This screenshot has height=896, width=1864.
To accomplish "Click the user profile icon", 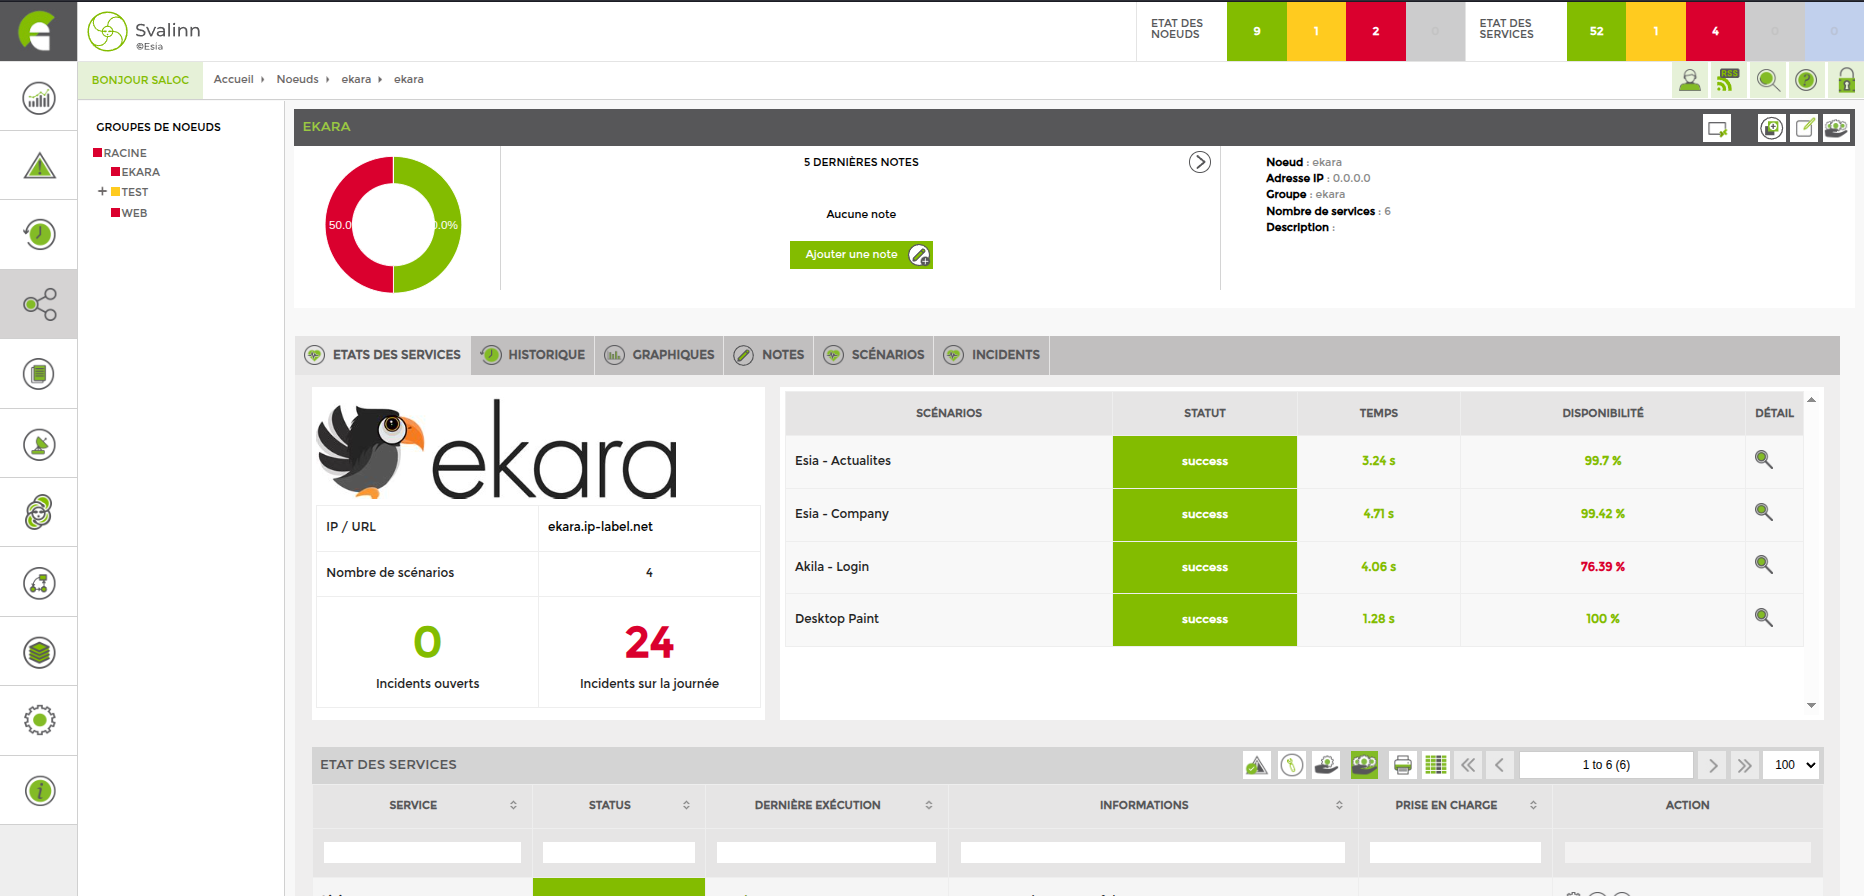I will 1690,80.
